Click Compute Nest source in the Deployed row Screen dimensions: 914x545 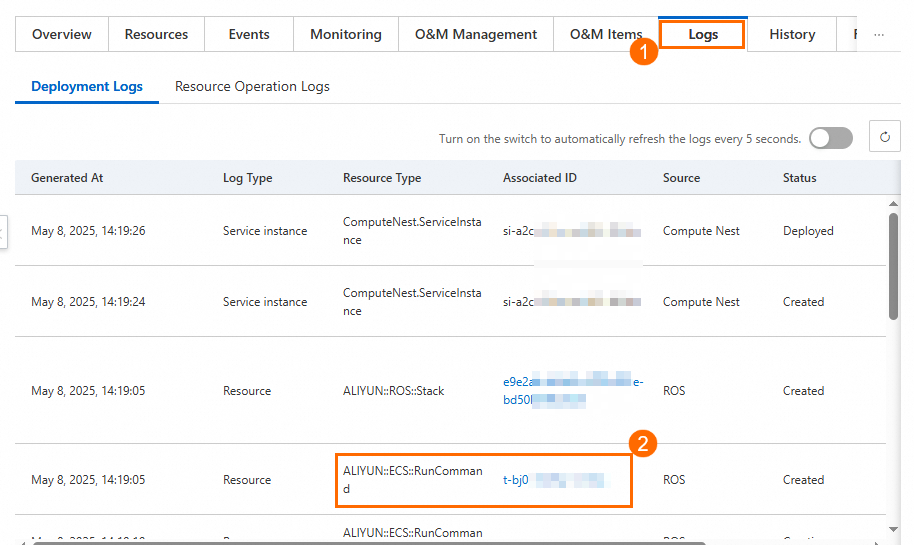[701, 231]
